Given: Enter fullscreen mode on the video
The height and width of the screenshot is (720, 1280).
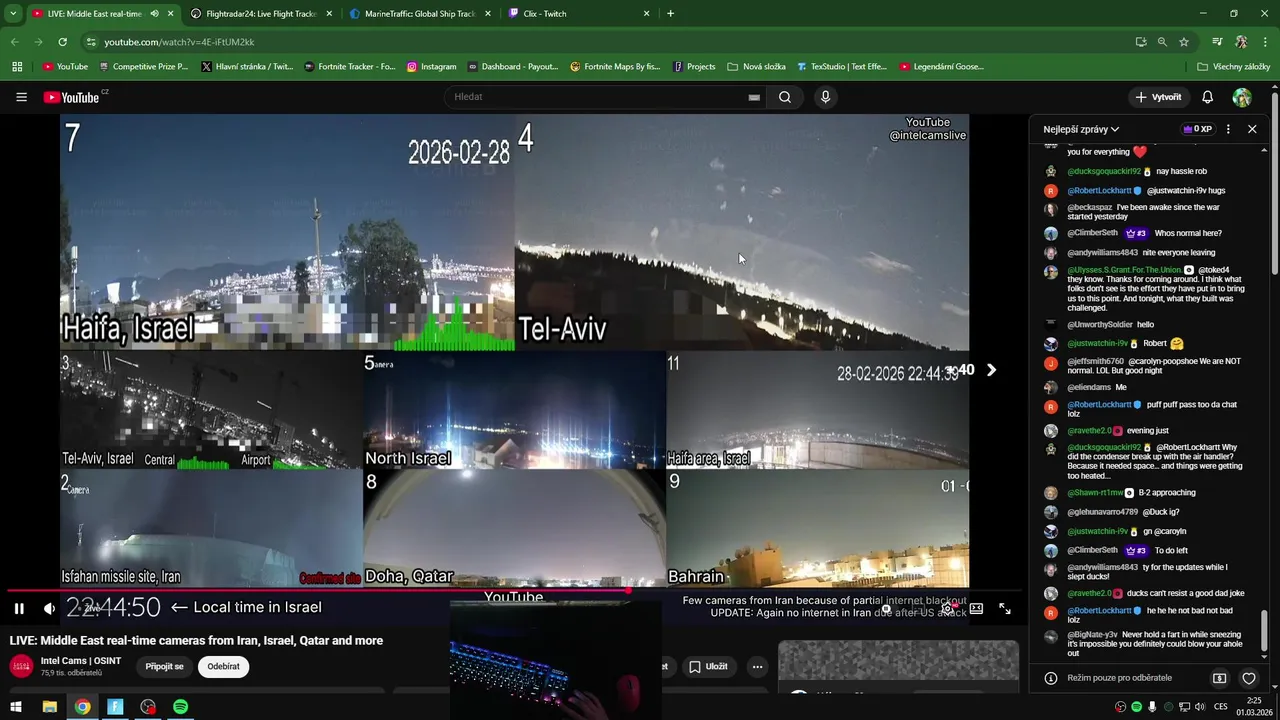Looking at the screenshot, I should click(x=1004, y=608).
